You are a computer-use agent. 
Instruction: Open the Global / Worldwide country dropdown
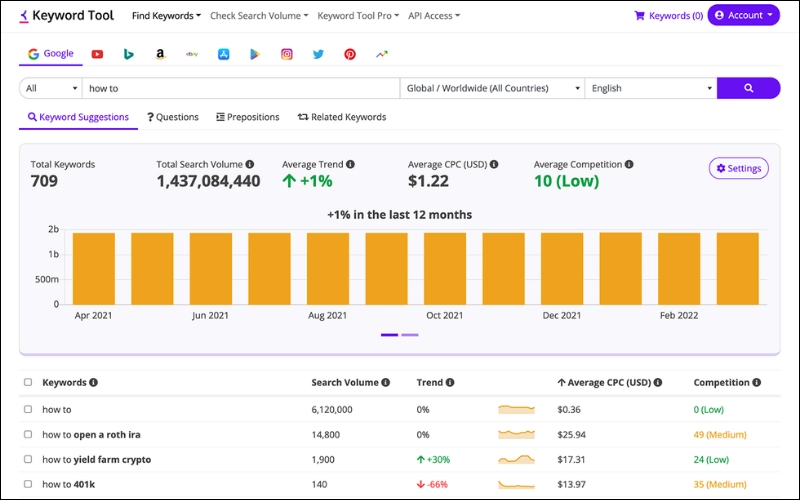click(x=492, y=88)
